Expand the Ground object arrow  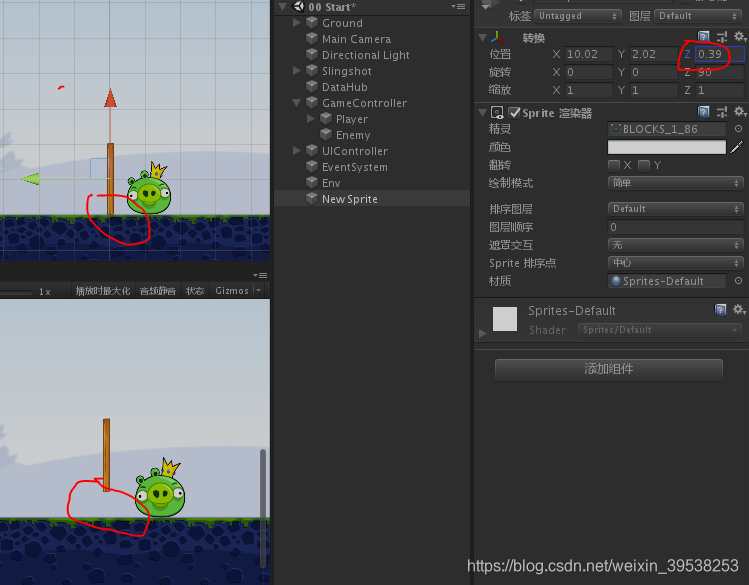296,22
